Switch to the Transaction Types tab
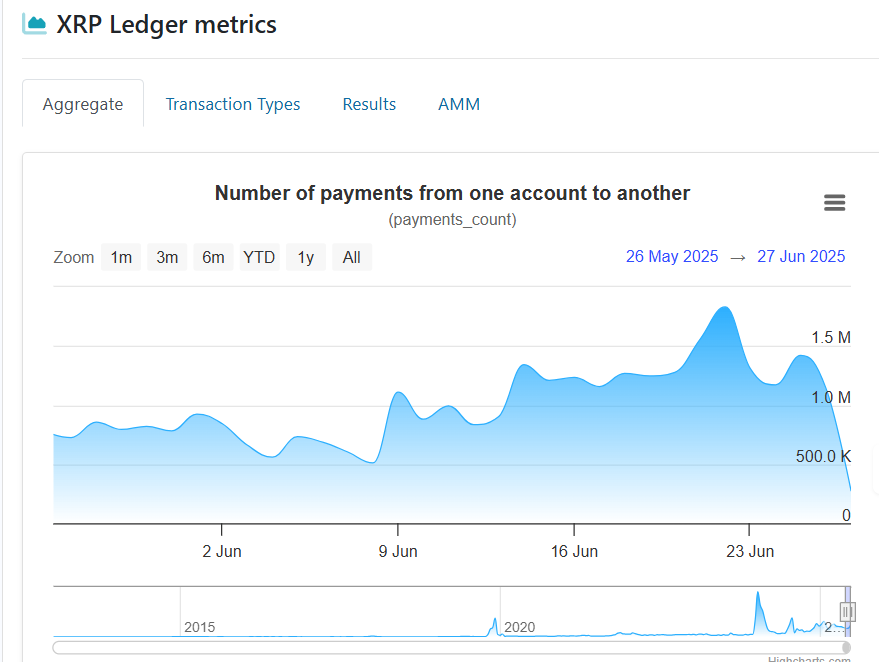879x662 pixels. click(x=233, y=104)
